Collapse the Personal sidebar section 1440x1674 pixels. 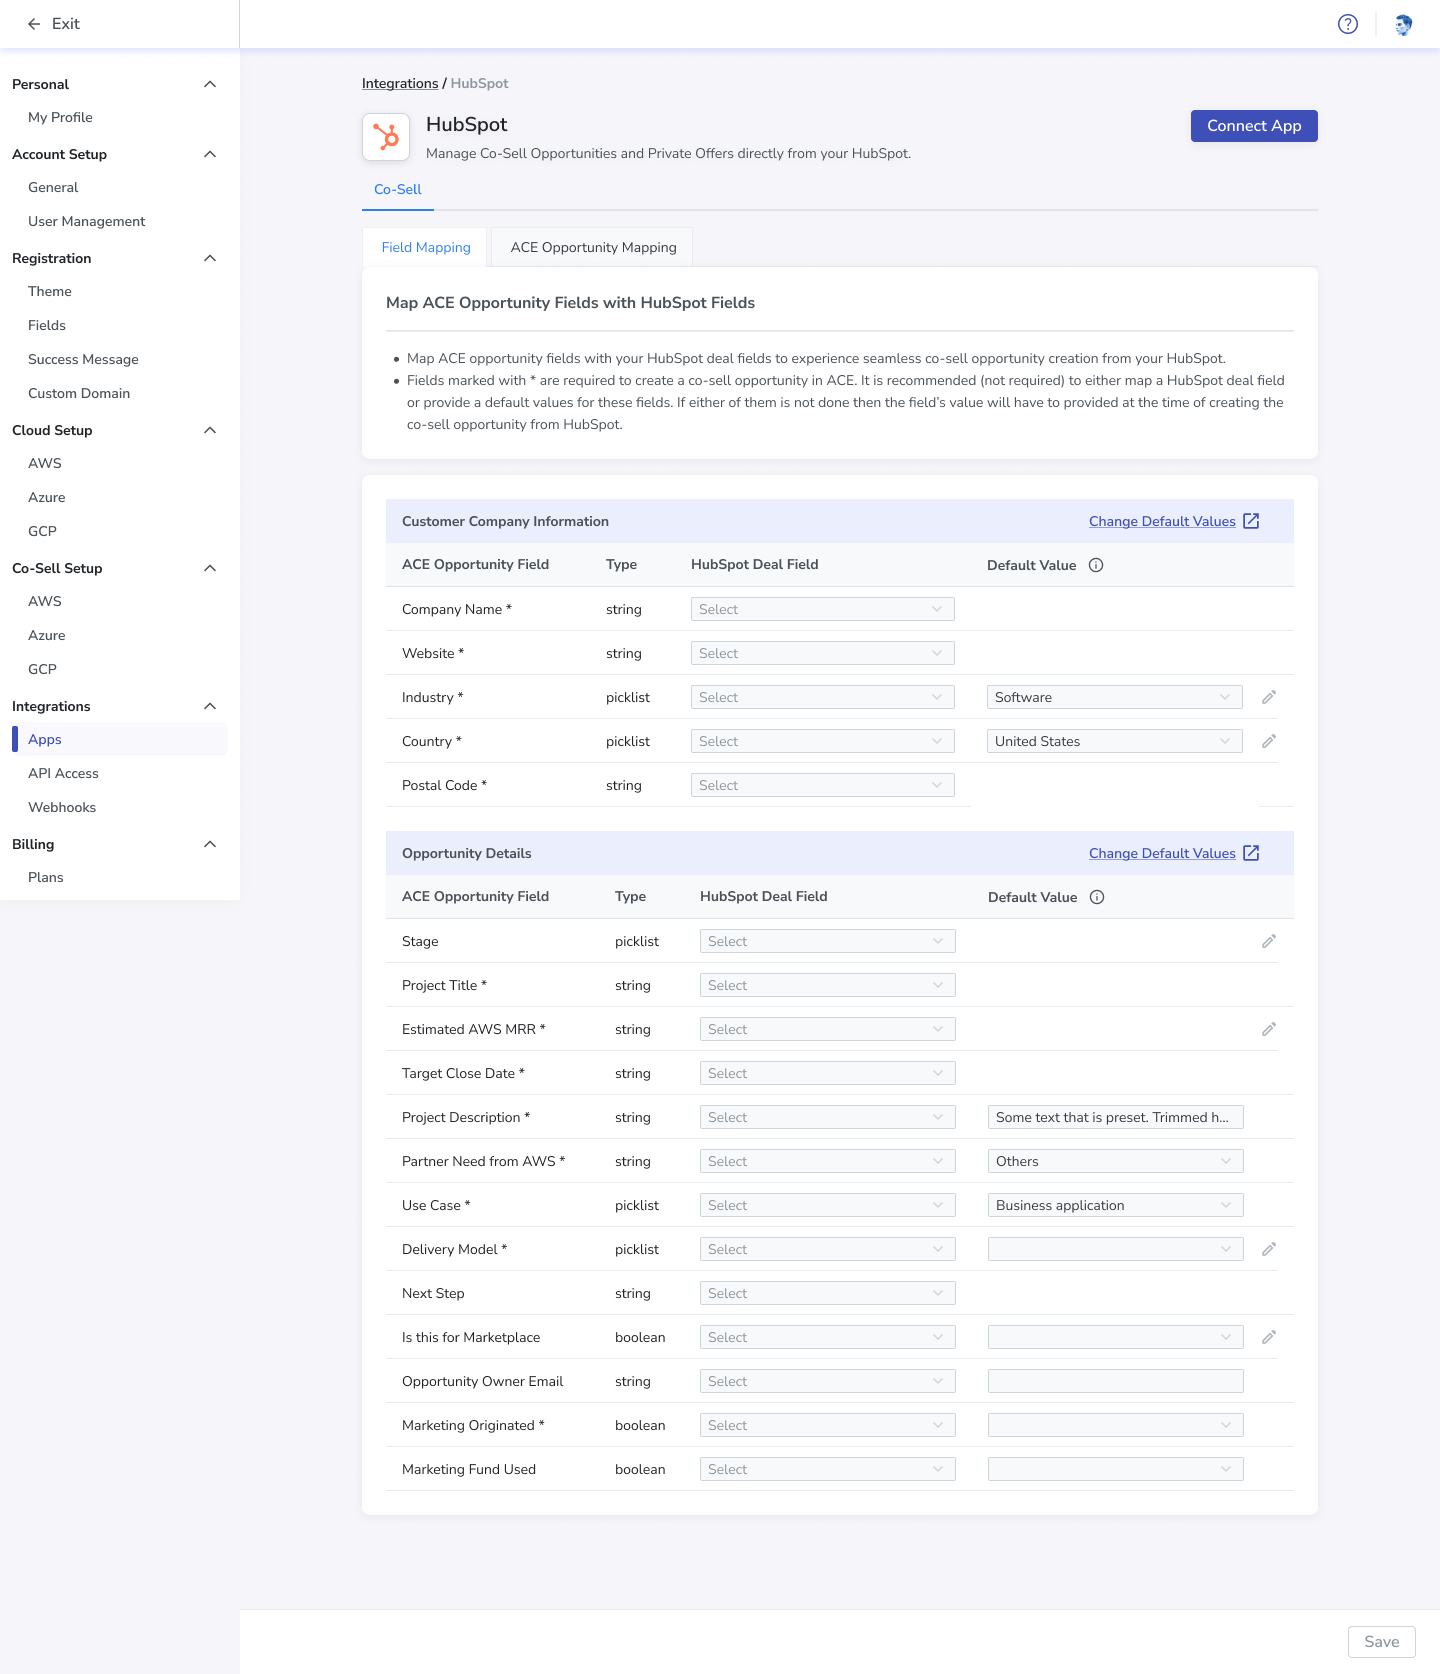(210, 84)
